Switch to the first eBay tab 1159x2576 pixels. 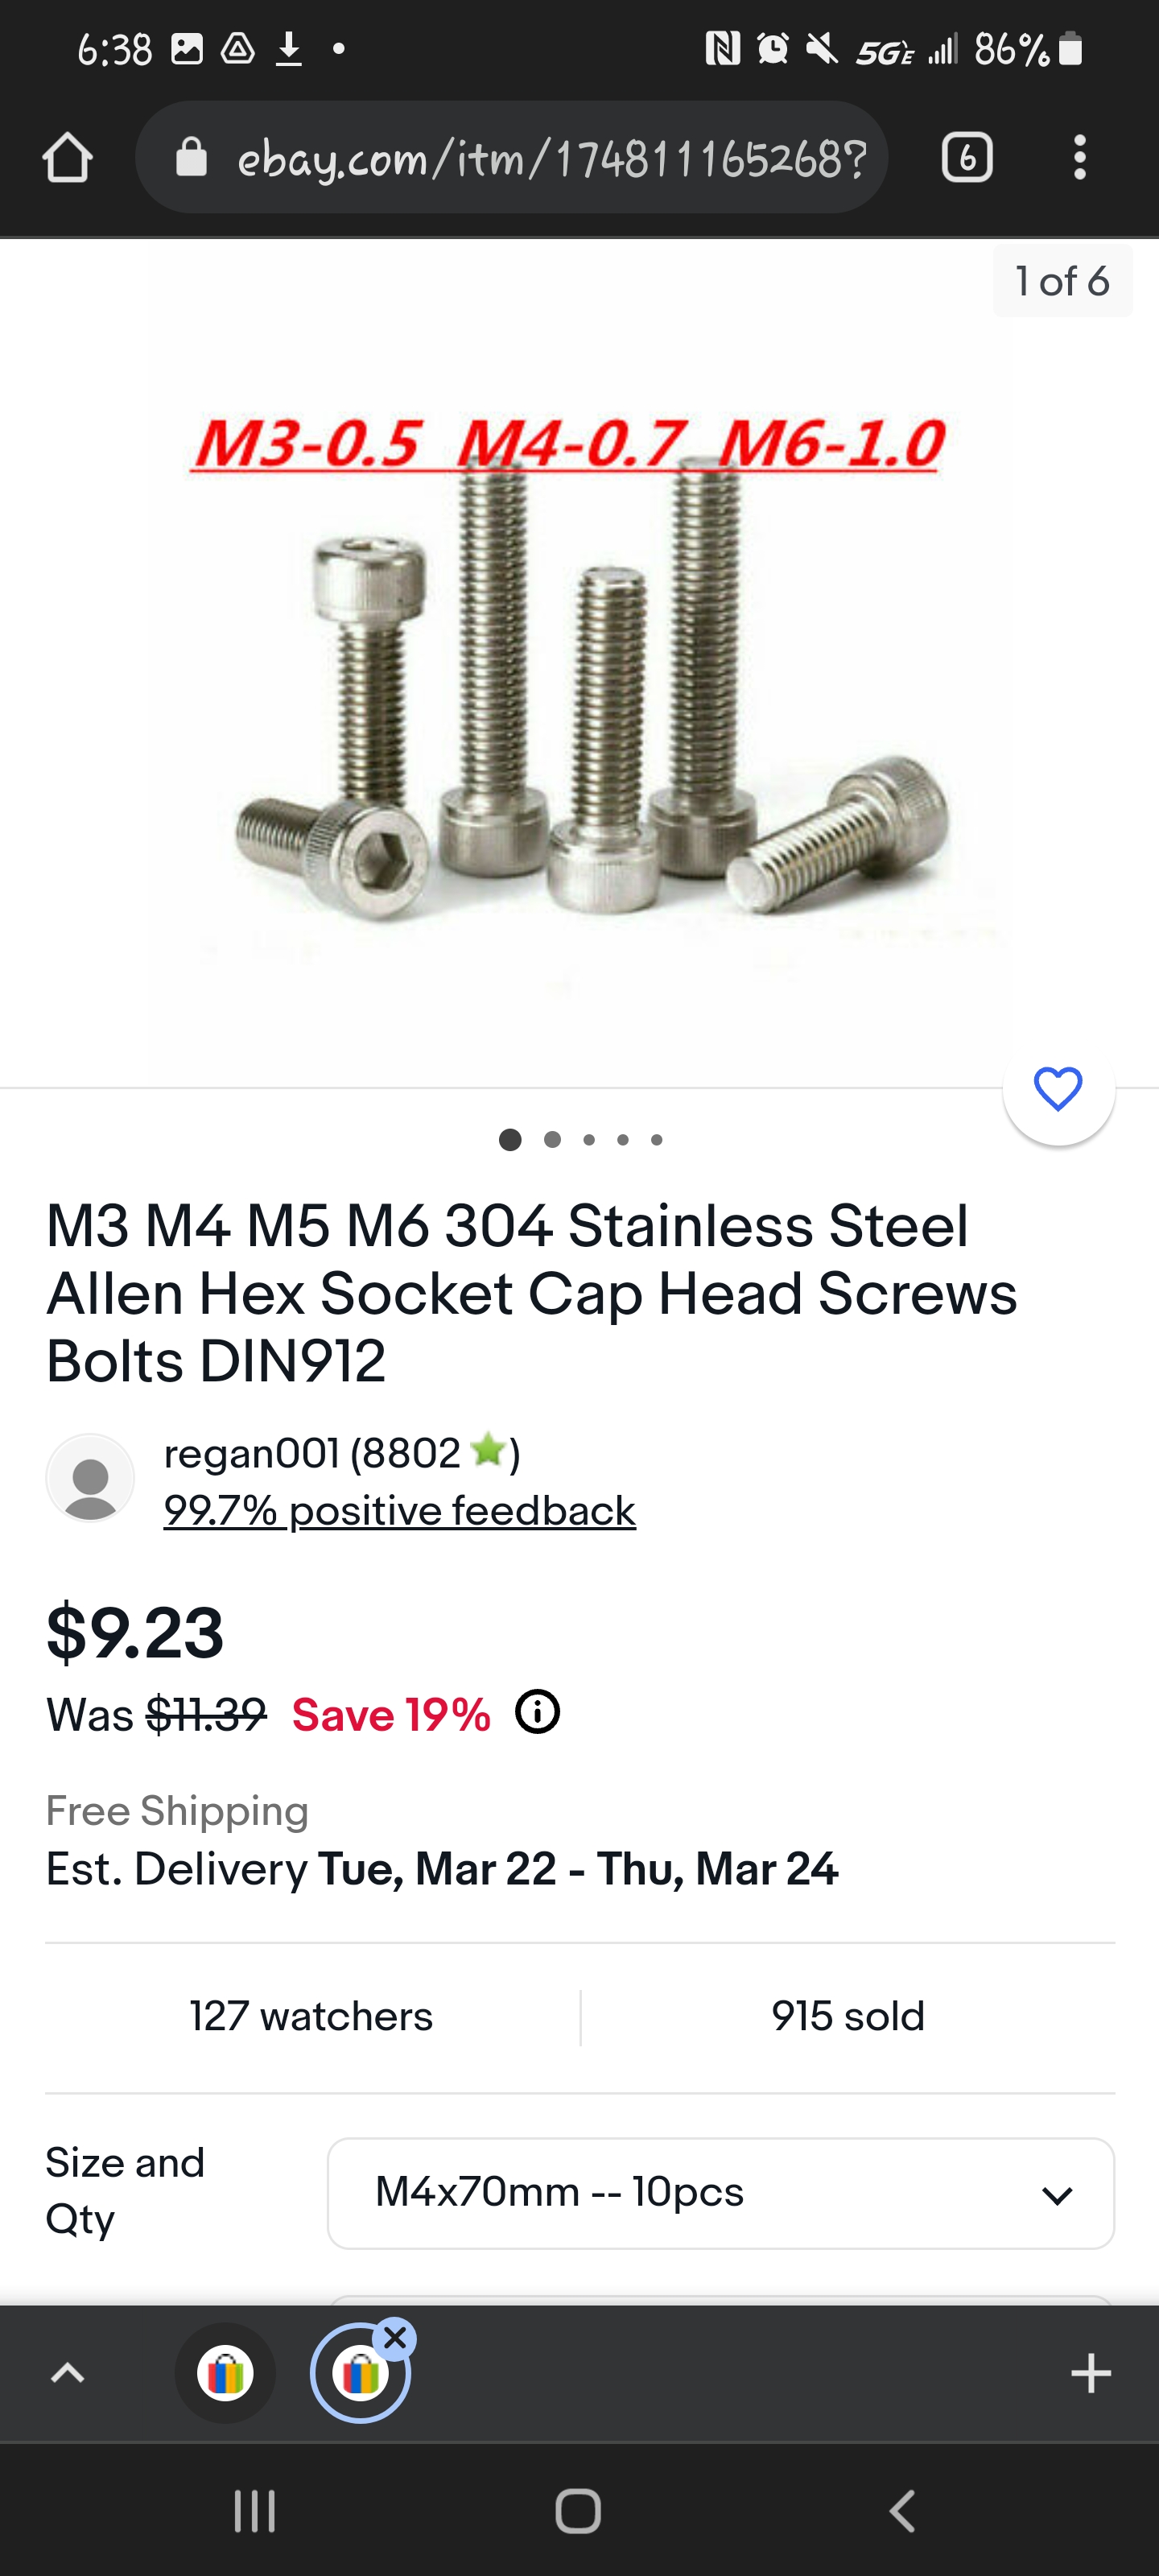point(226,2373)
